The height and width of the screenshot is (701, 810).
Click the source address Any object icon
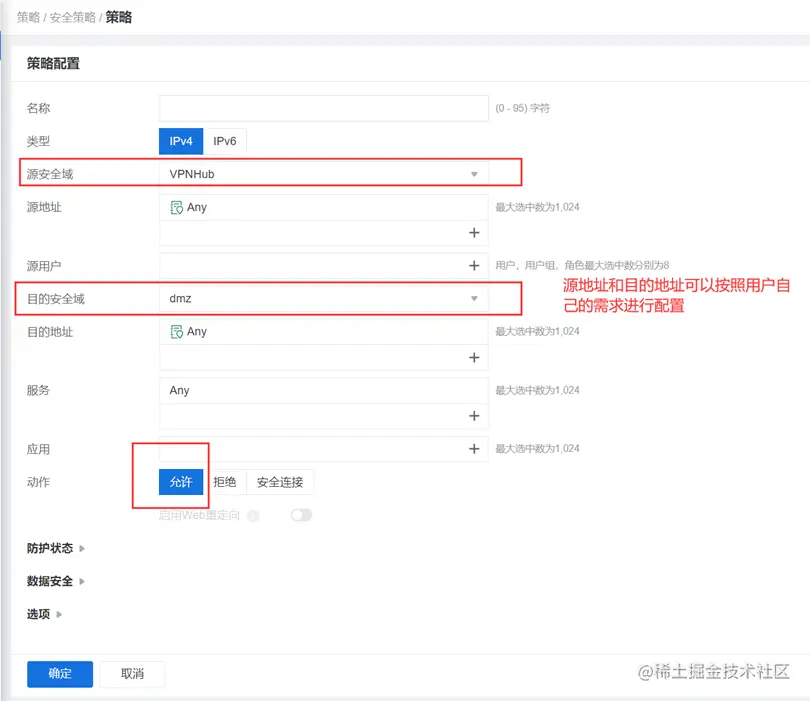coord(176,208)
